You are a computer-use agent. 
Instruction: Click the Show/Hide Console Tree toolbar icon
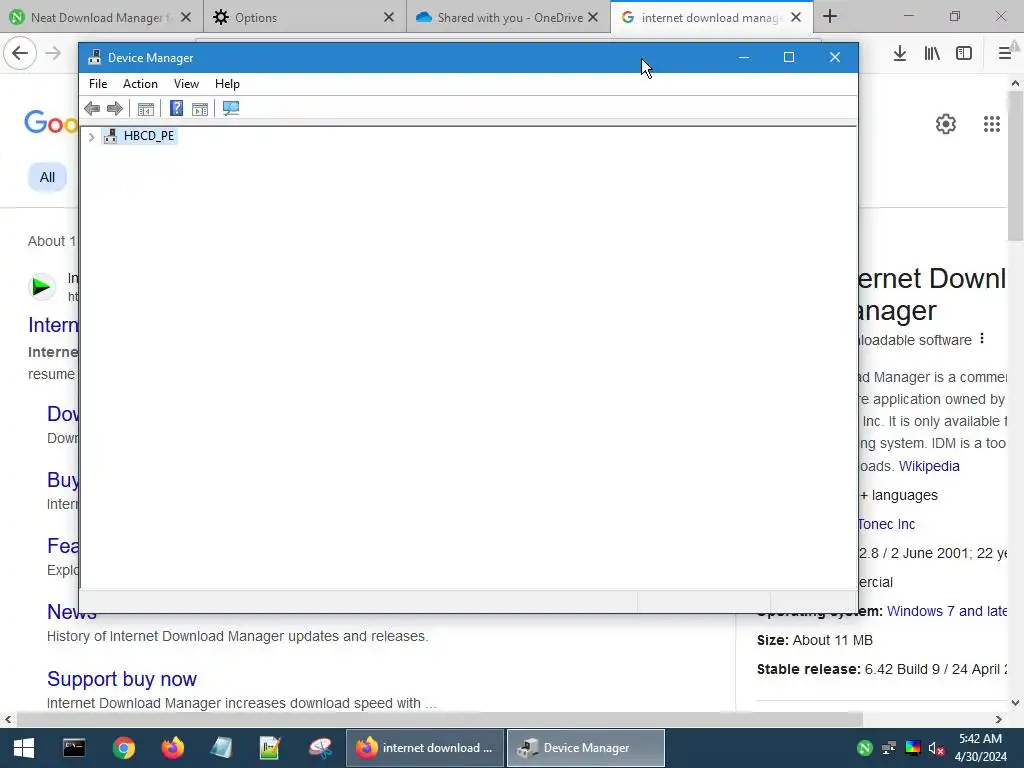(146, 108)
